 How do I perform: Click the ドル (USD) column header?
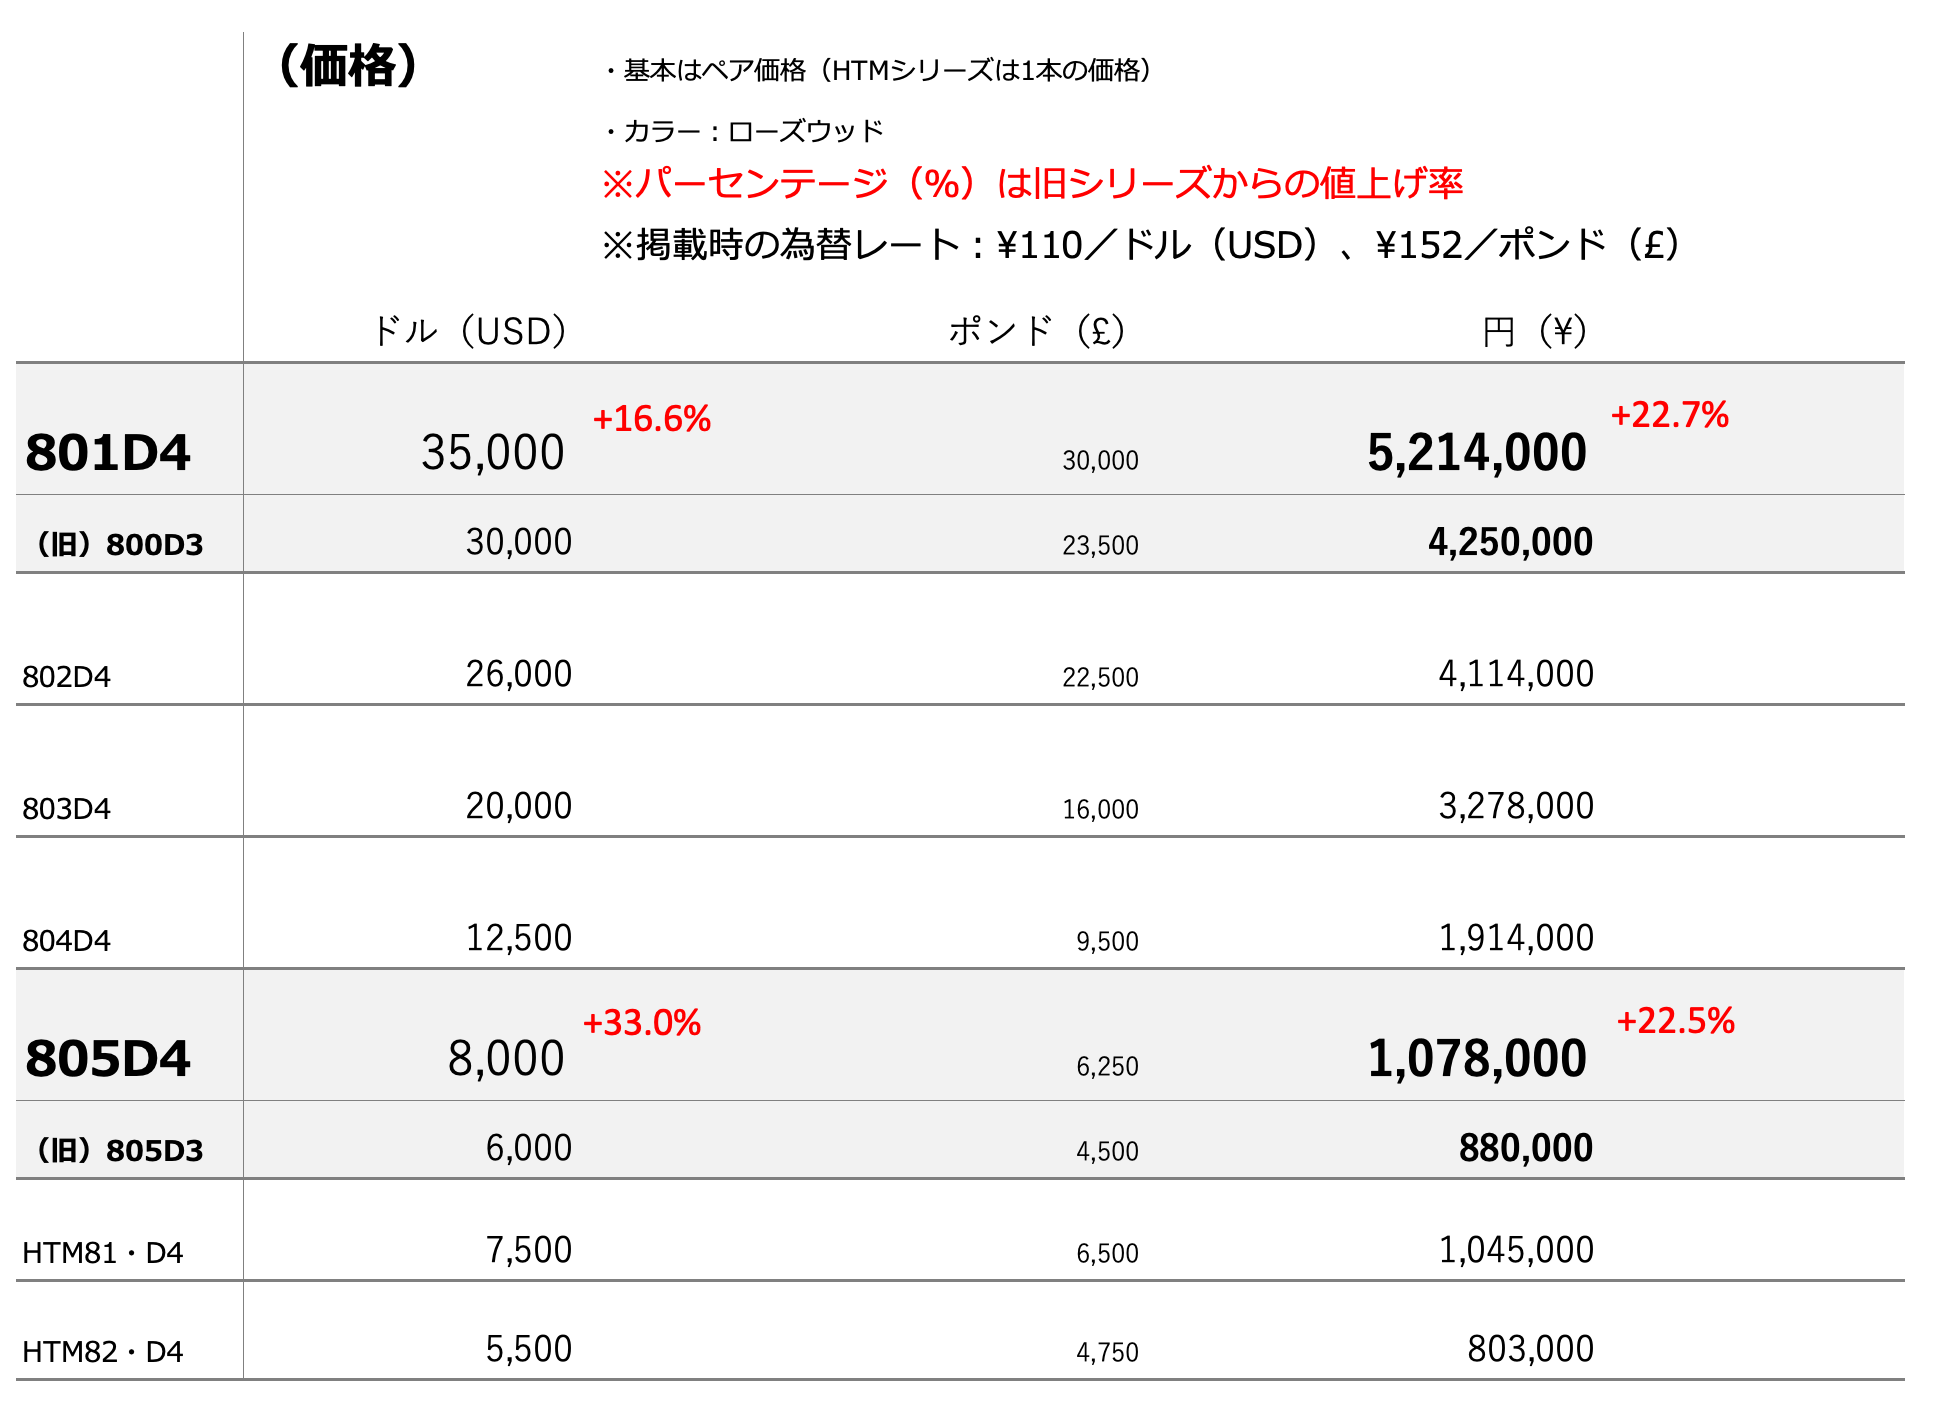click(x=470, y=331)
